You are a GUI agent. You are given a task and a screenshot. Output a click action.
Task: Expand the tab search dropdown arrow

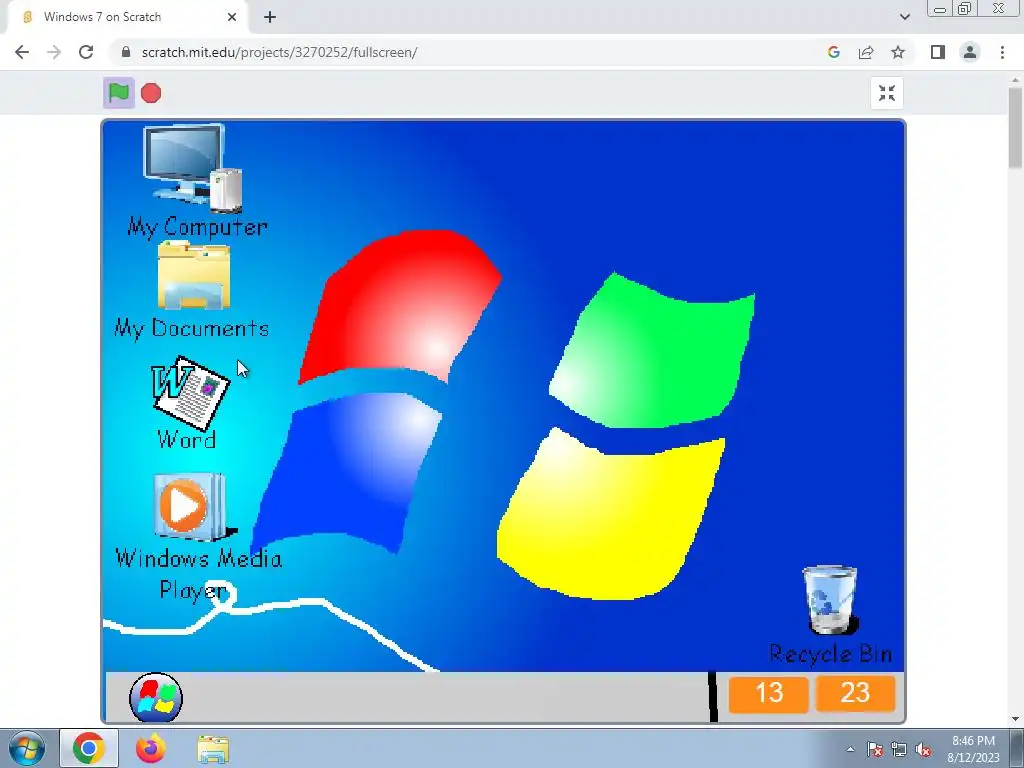pos(904,17)
